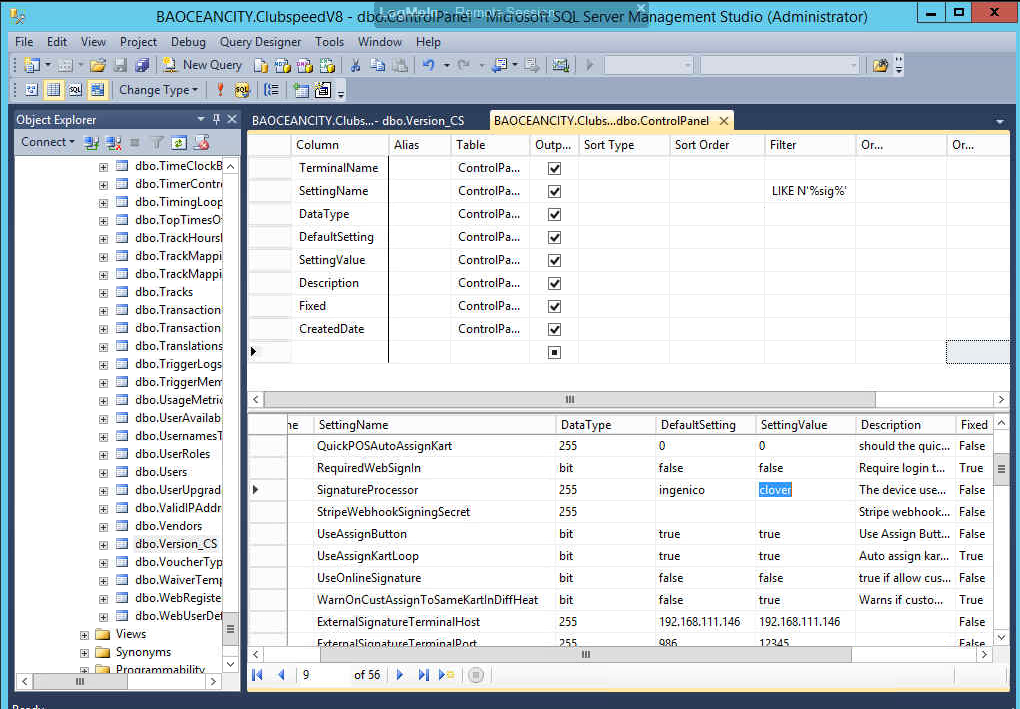Click the Move First record button

(257, 675)
